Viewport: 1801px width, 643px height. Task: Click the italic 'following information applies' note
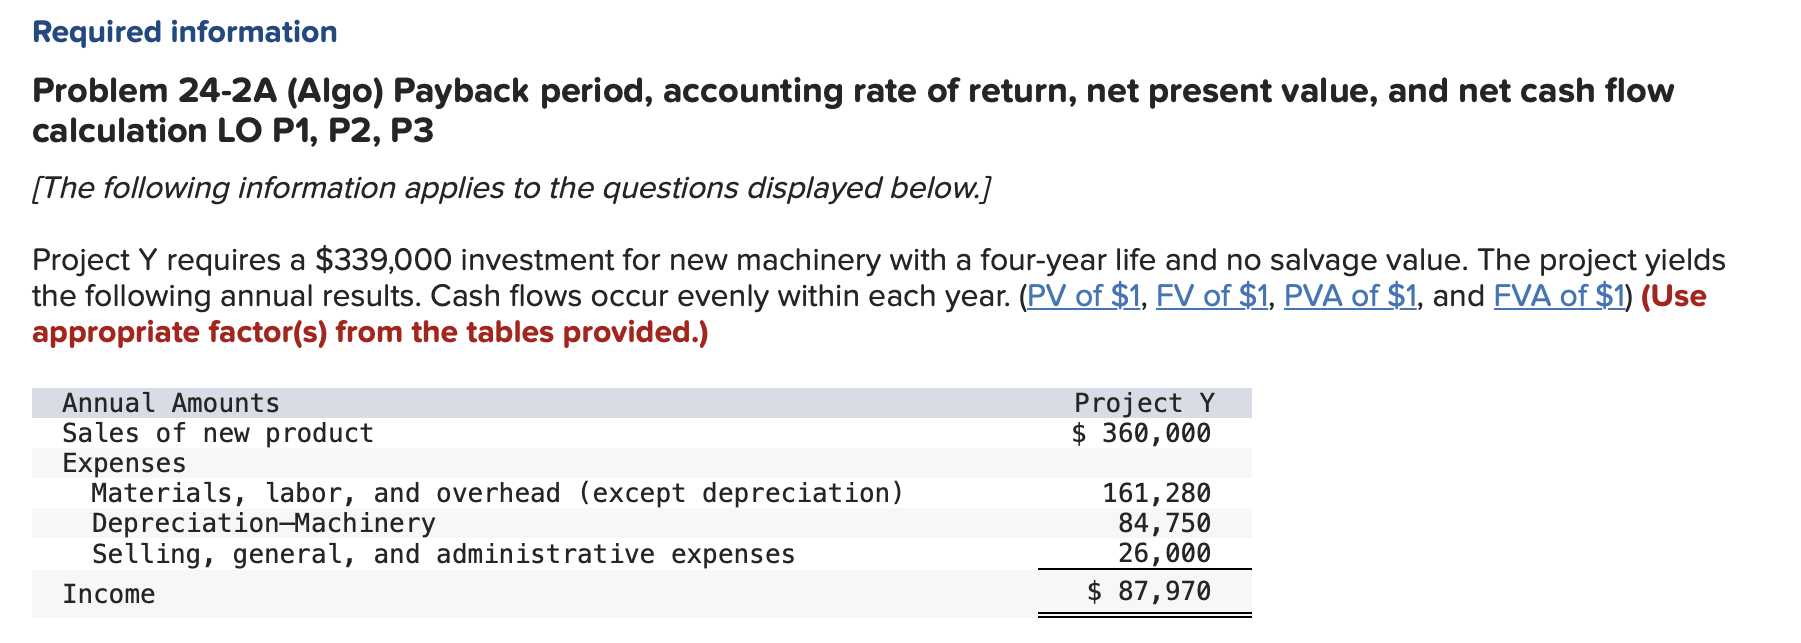(x=511, y=188)
